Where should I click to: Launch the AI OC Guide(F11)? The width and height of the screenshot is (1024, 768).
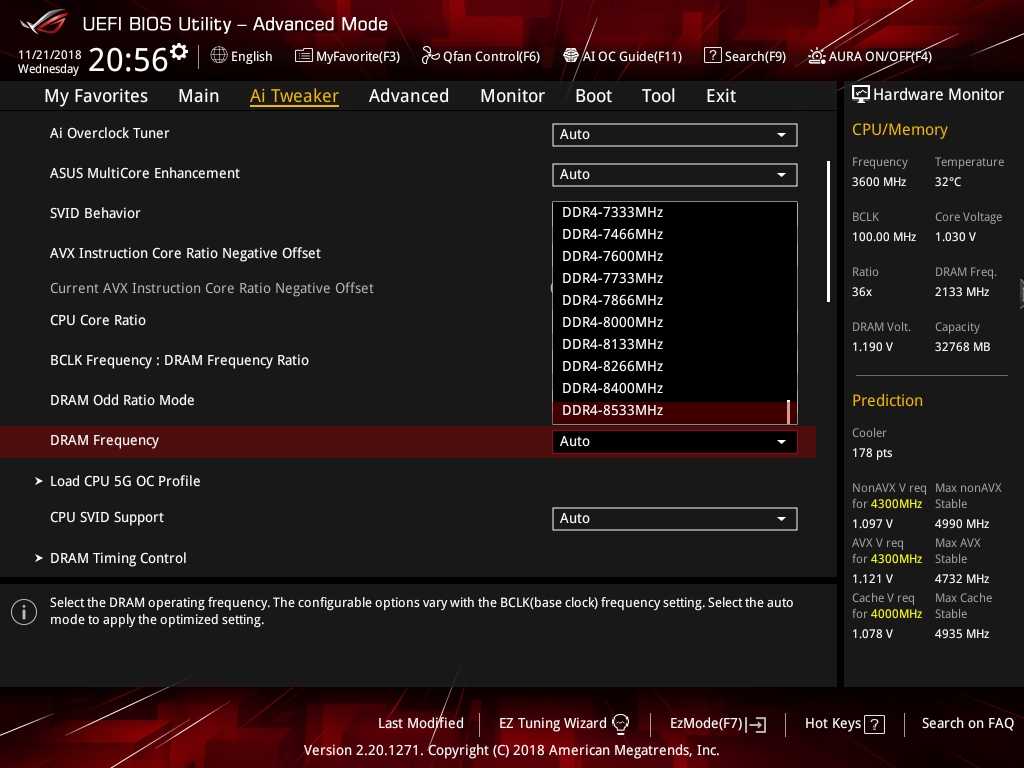[x=571, y=56]
